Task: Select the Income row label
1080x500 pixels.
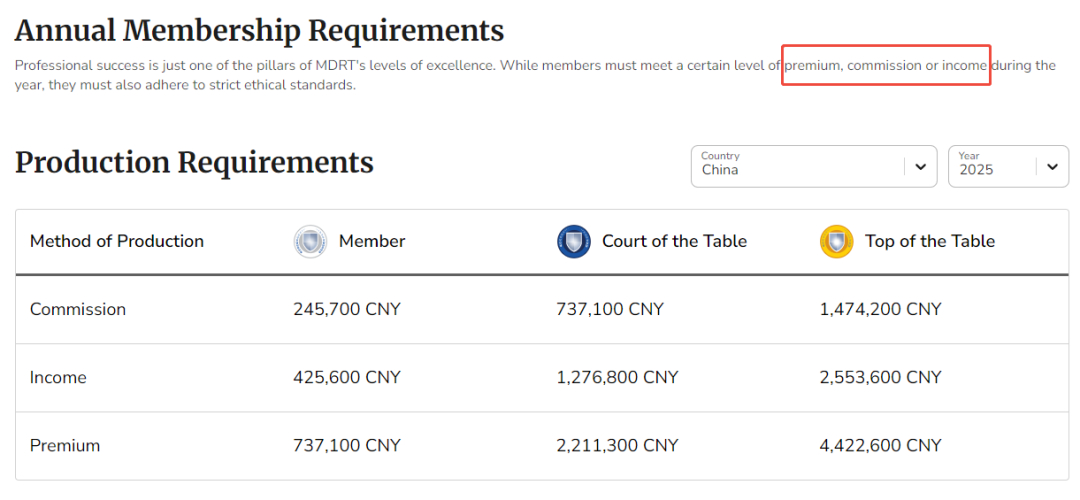Action: 58,377
